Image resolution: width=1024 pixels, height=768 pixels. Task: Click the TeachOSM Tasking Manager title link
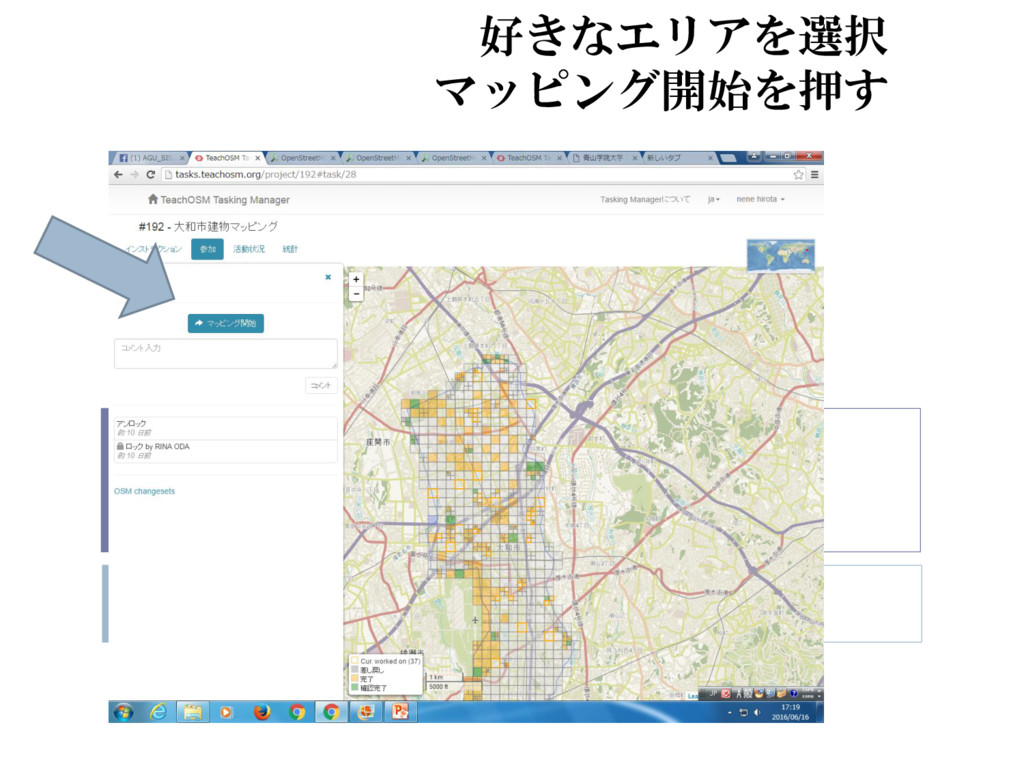[225, 200]
